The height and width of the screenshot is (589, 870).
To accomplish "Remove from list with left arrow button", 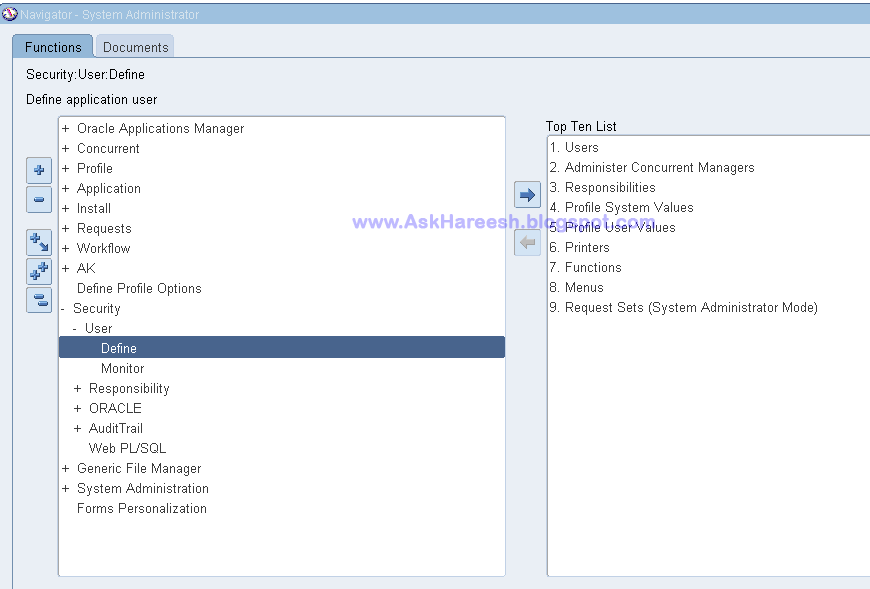I will tap(527, 243).
